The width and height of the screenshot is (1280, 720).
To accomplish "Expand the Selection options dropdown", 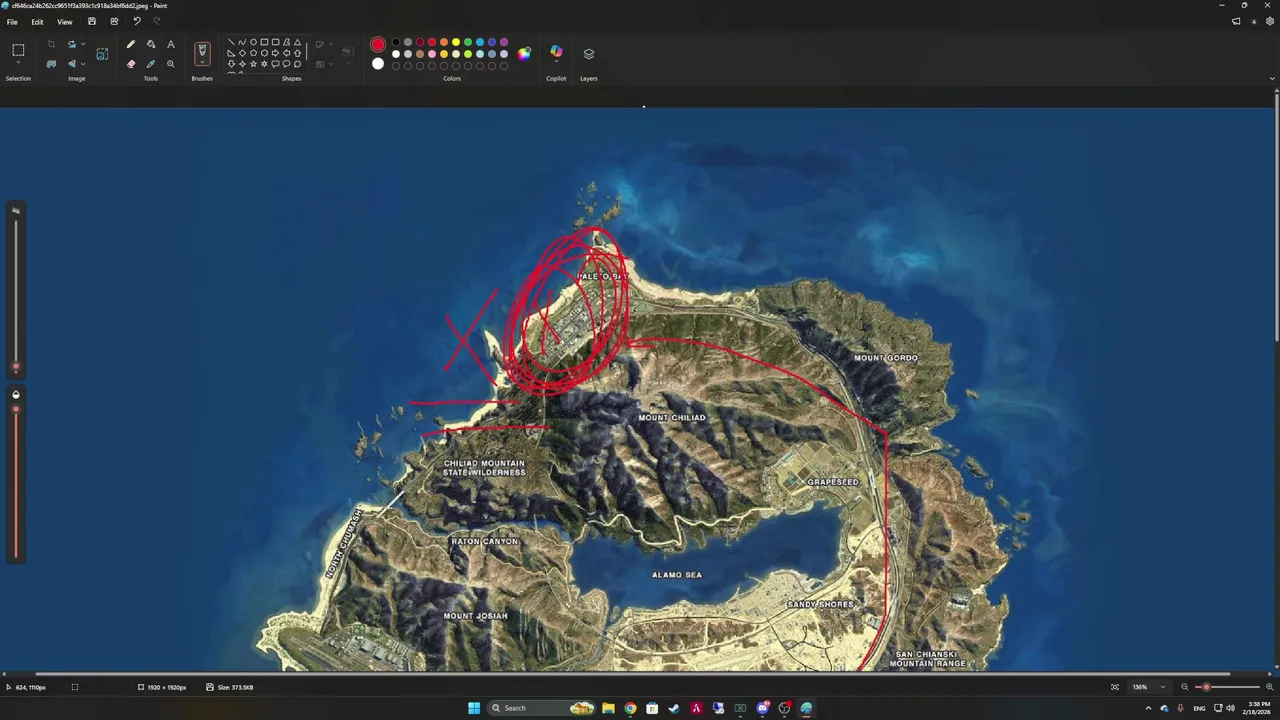I will (x=18, y=64).
